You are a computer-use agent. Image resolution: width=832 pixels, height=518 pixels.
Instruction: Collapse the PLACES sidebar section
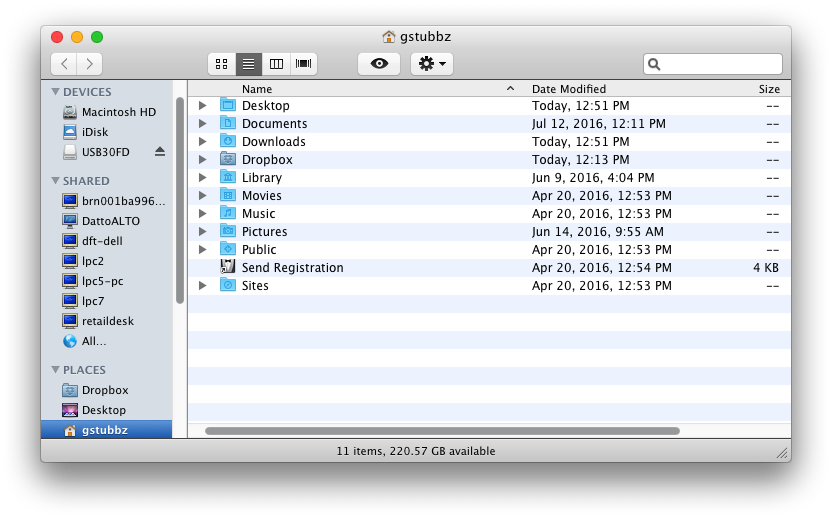55,369
